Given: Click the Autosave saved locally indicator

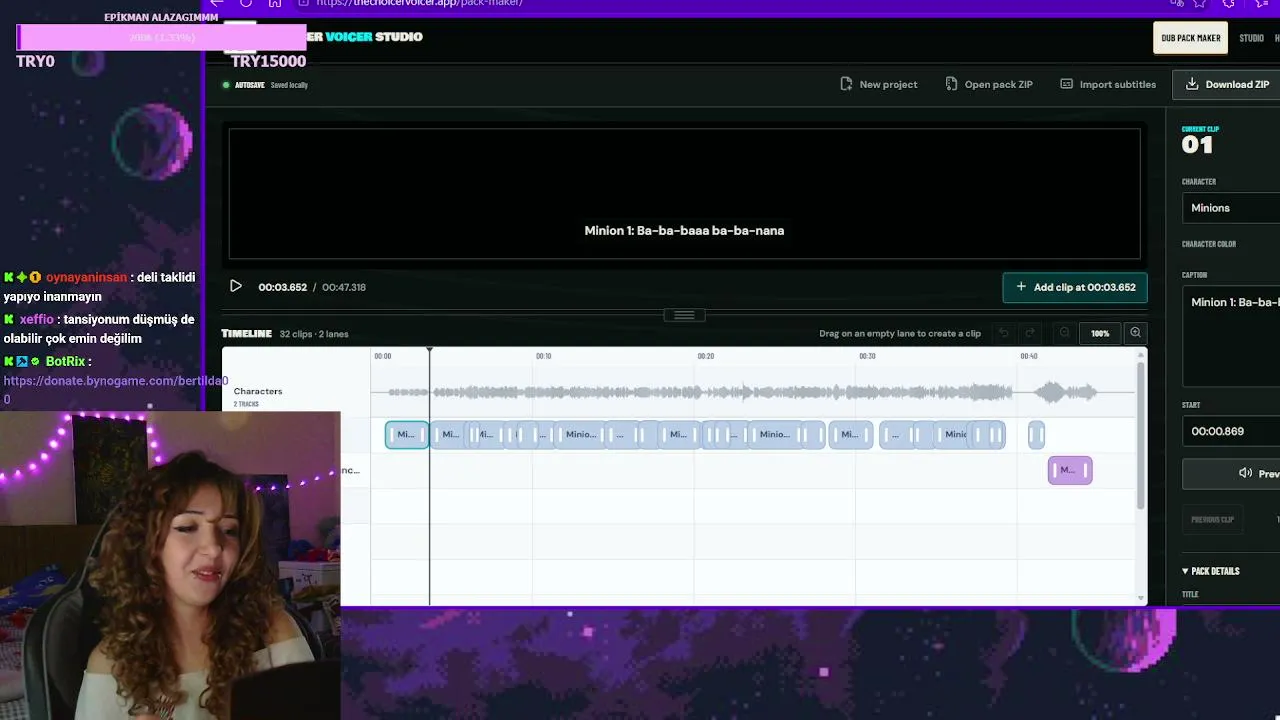Looking at the screenshot, I should 265,85.
